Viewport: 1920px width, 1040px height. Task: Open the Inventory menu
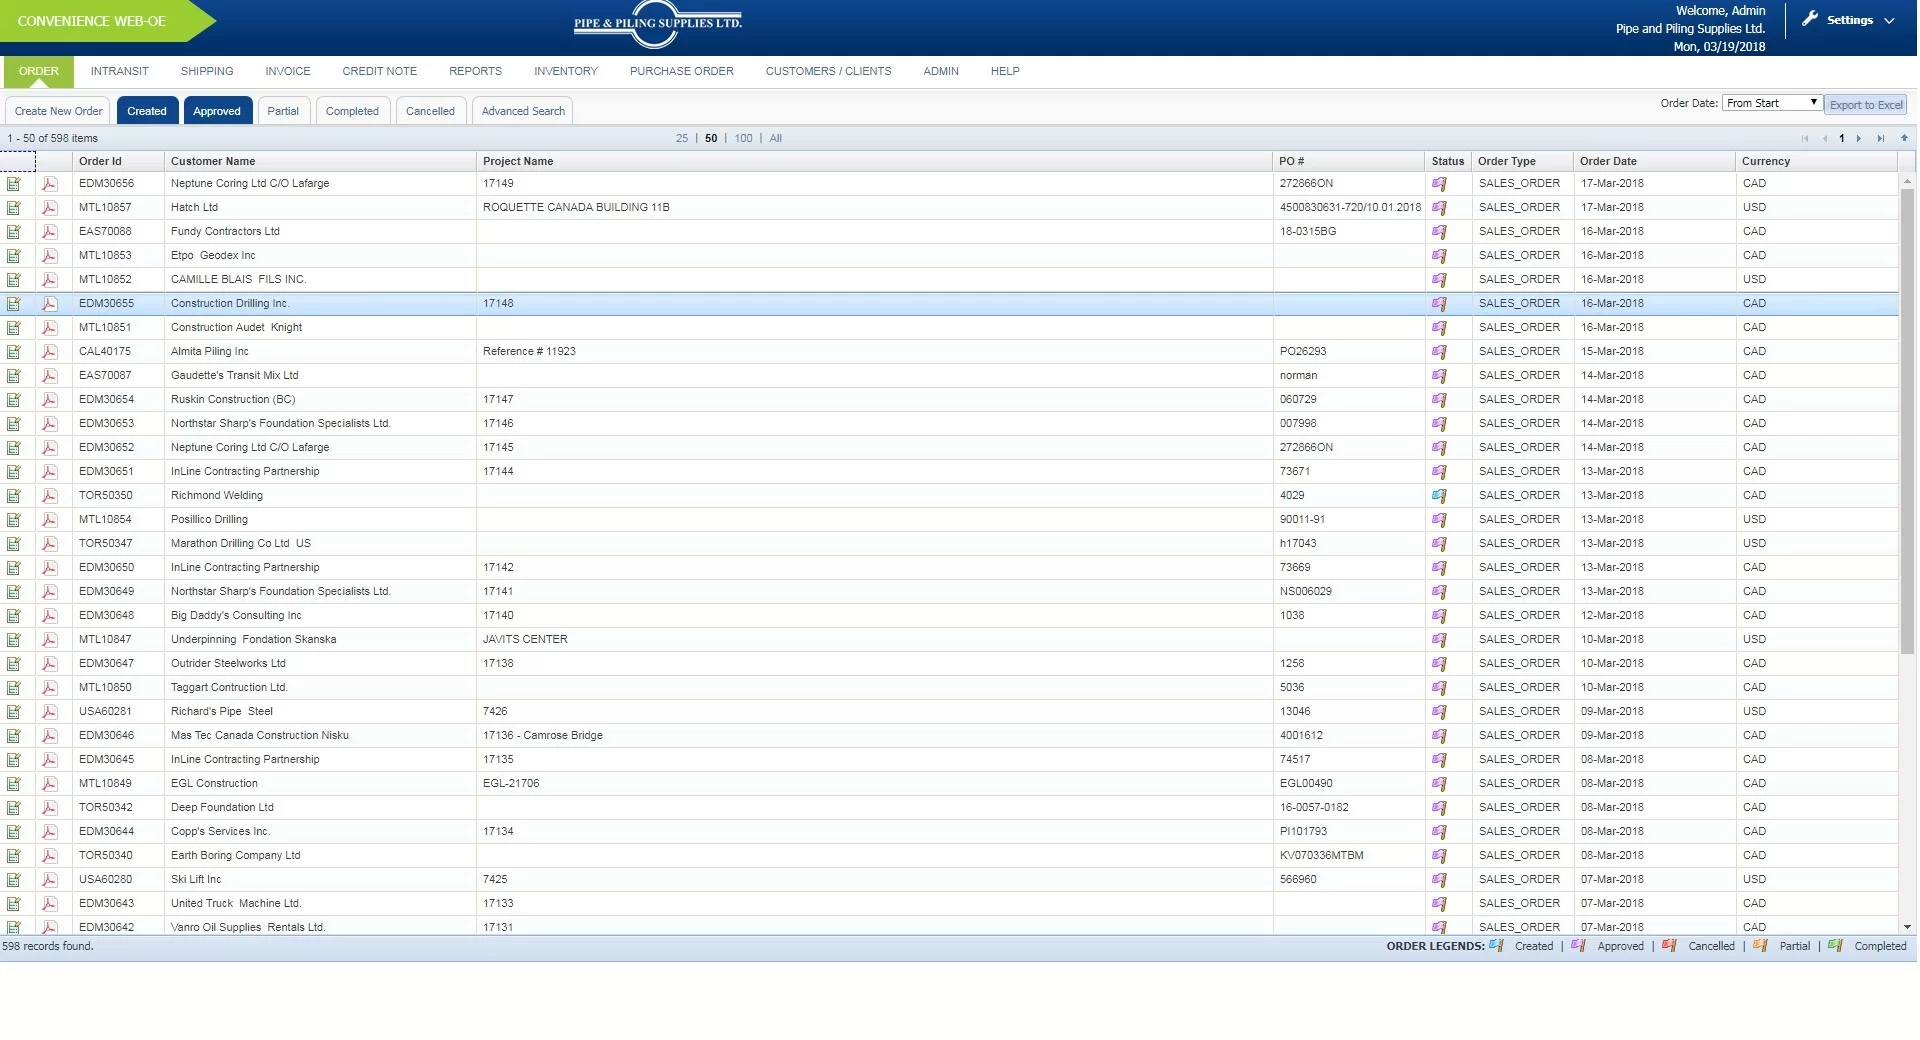(565, 71)
